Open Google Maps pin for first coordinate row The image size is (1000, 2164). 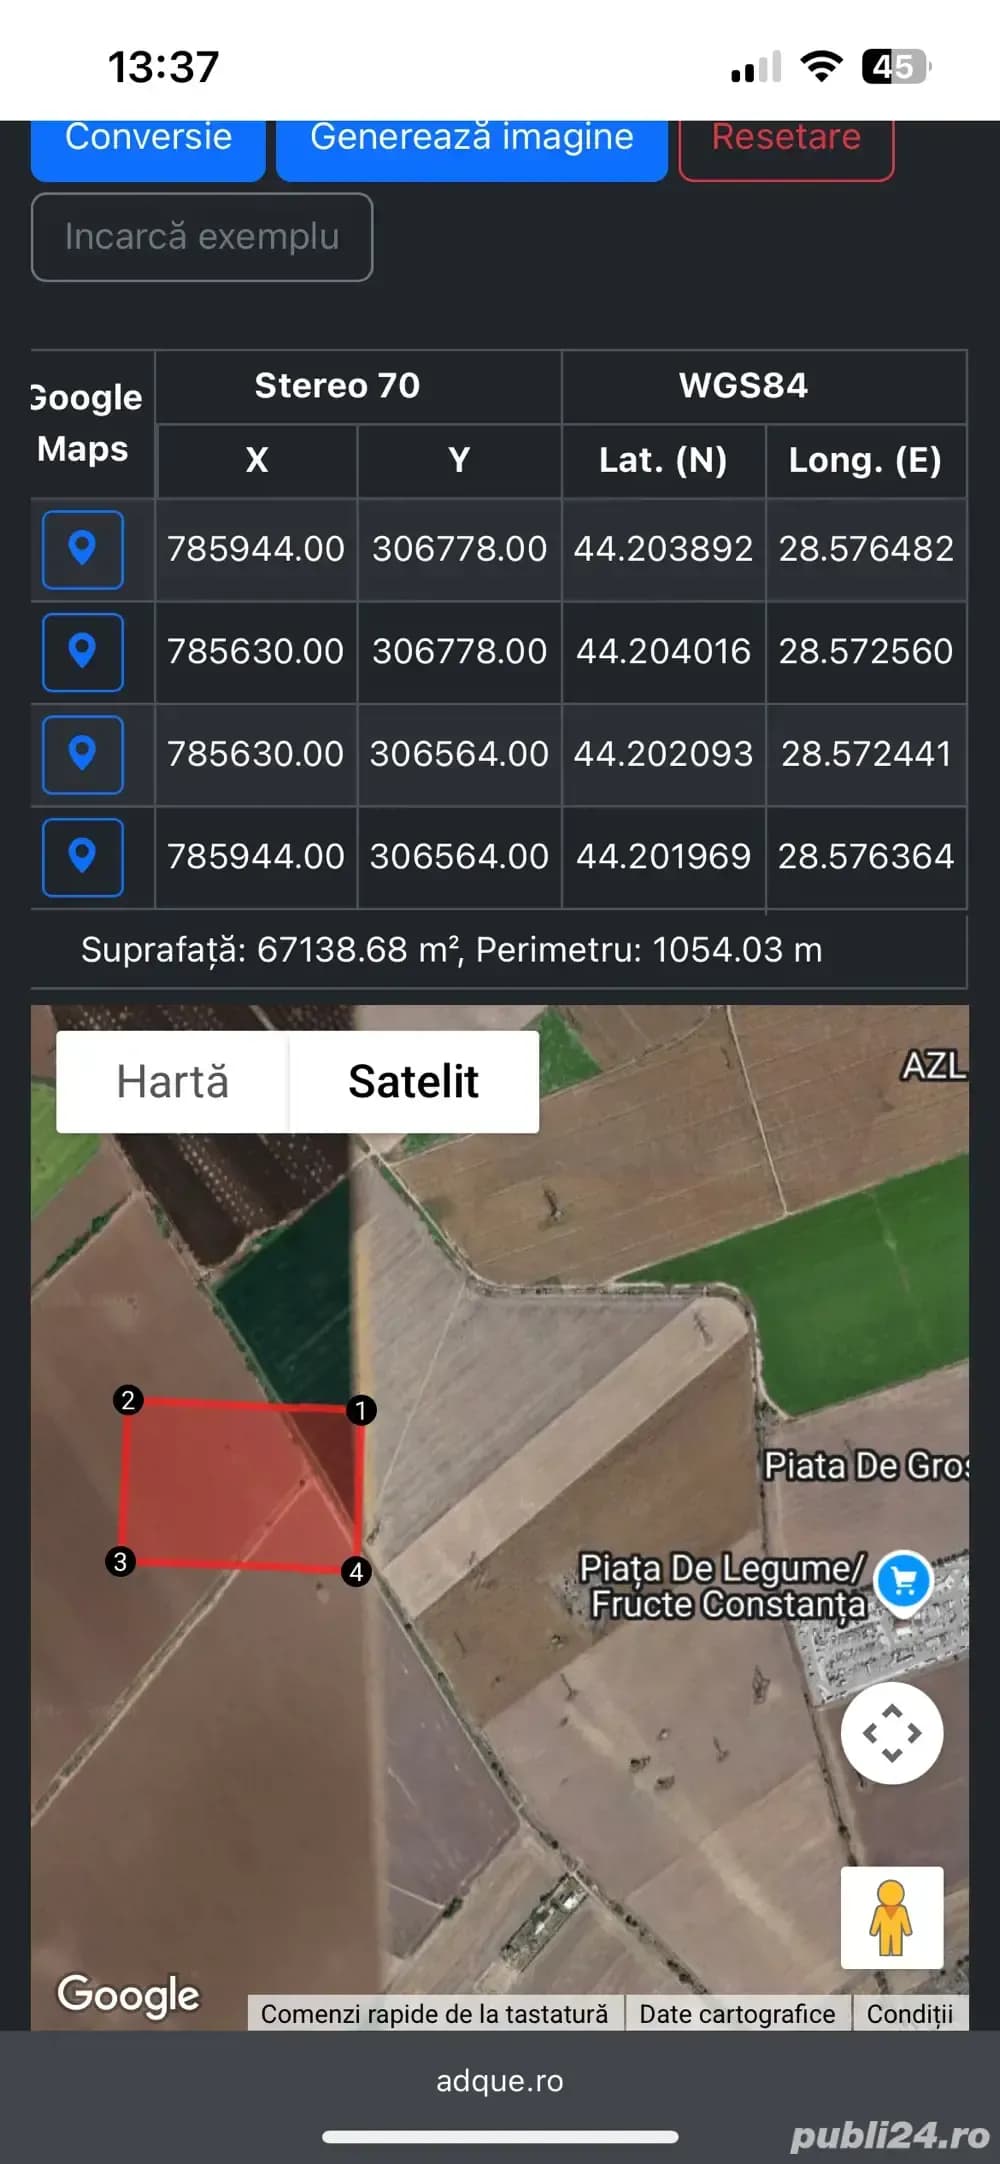tap(82, 549)
